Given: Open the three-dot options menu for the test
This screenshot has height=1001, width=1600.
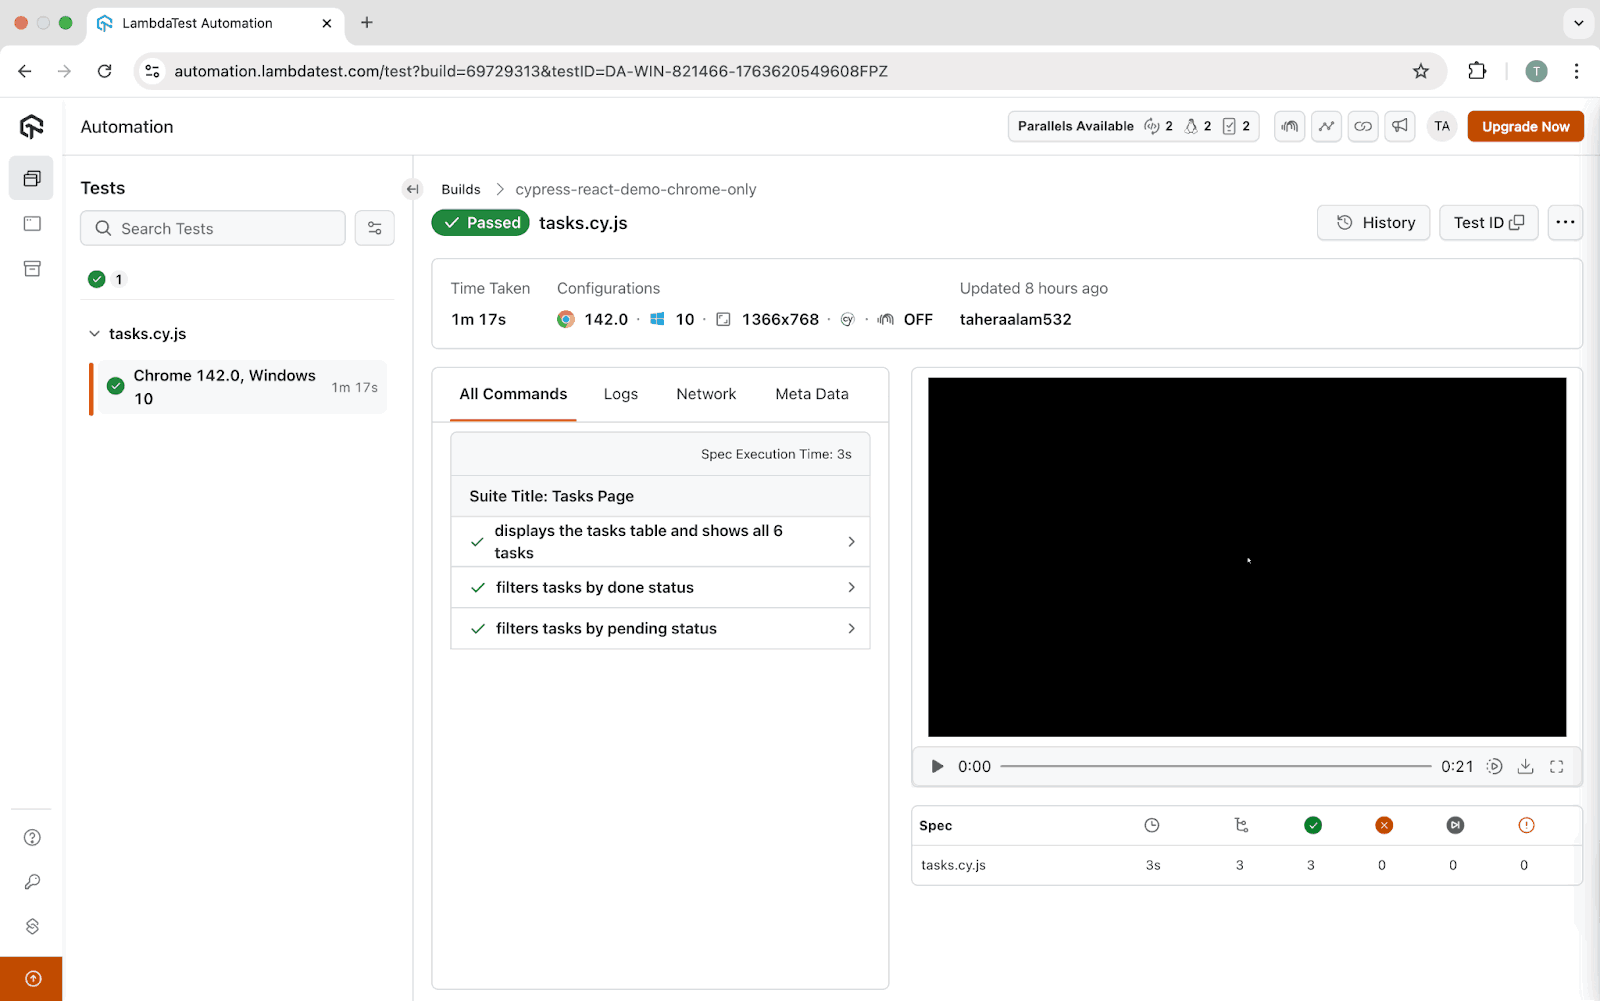Looking at the screenshot, I should point(1564,222).
